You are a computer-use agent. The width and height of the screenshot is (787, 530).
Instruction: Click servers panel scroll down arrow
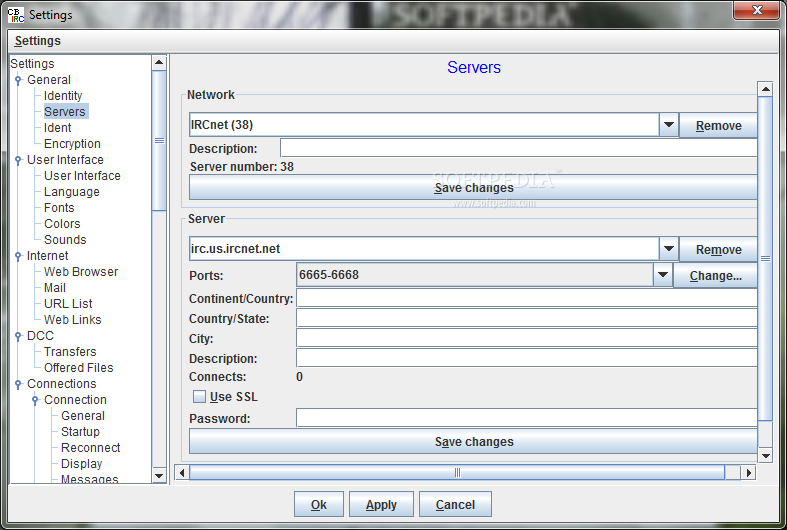coord(765,456)
